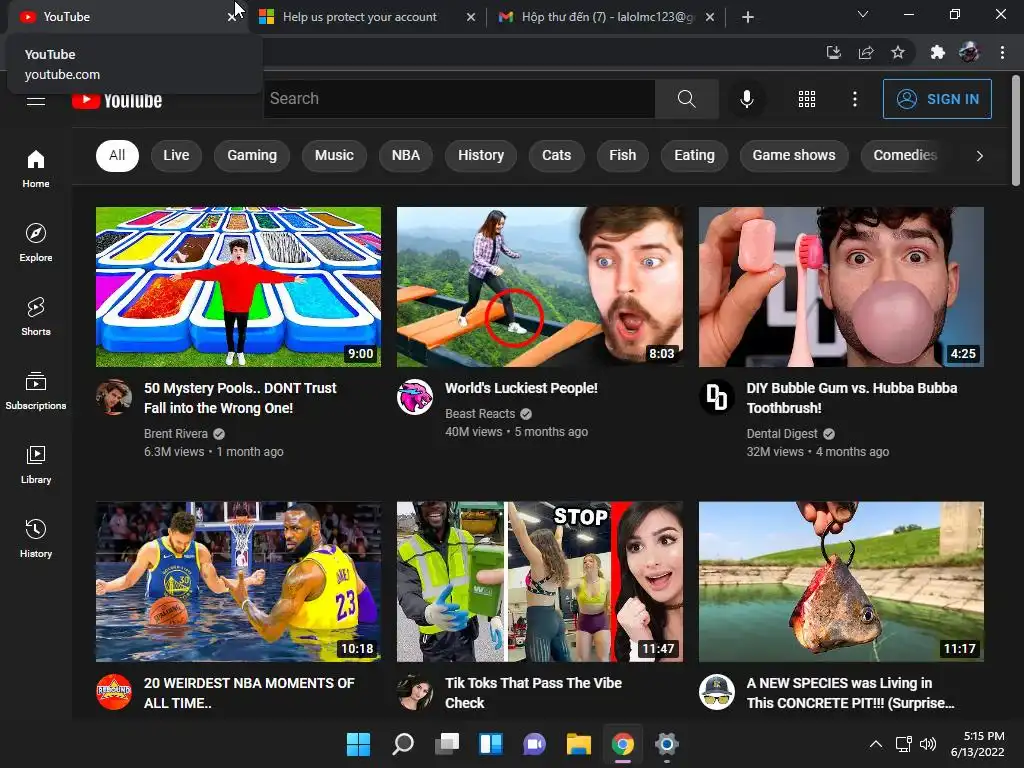This screenshot has height=768, width=1024.
Task: Click Beast Reacts channel avatar
Action: tap(415, 397)
